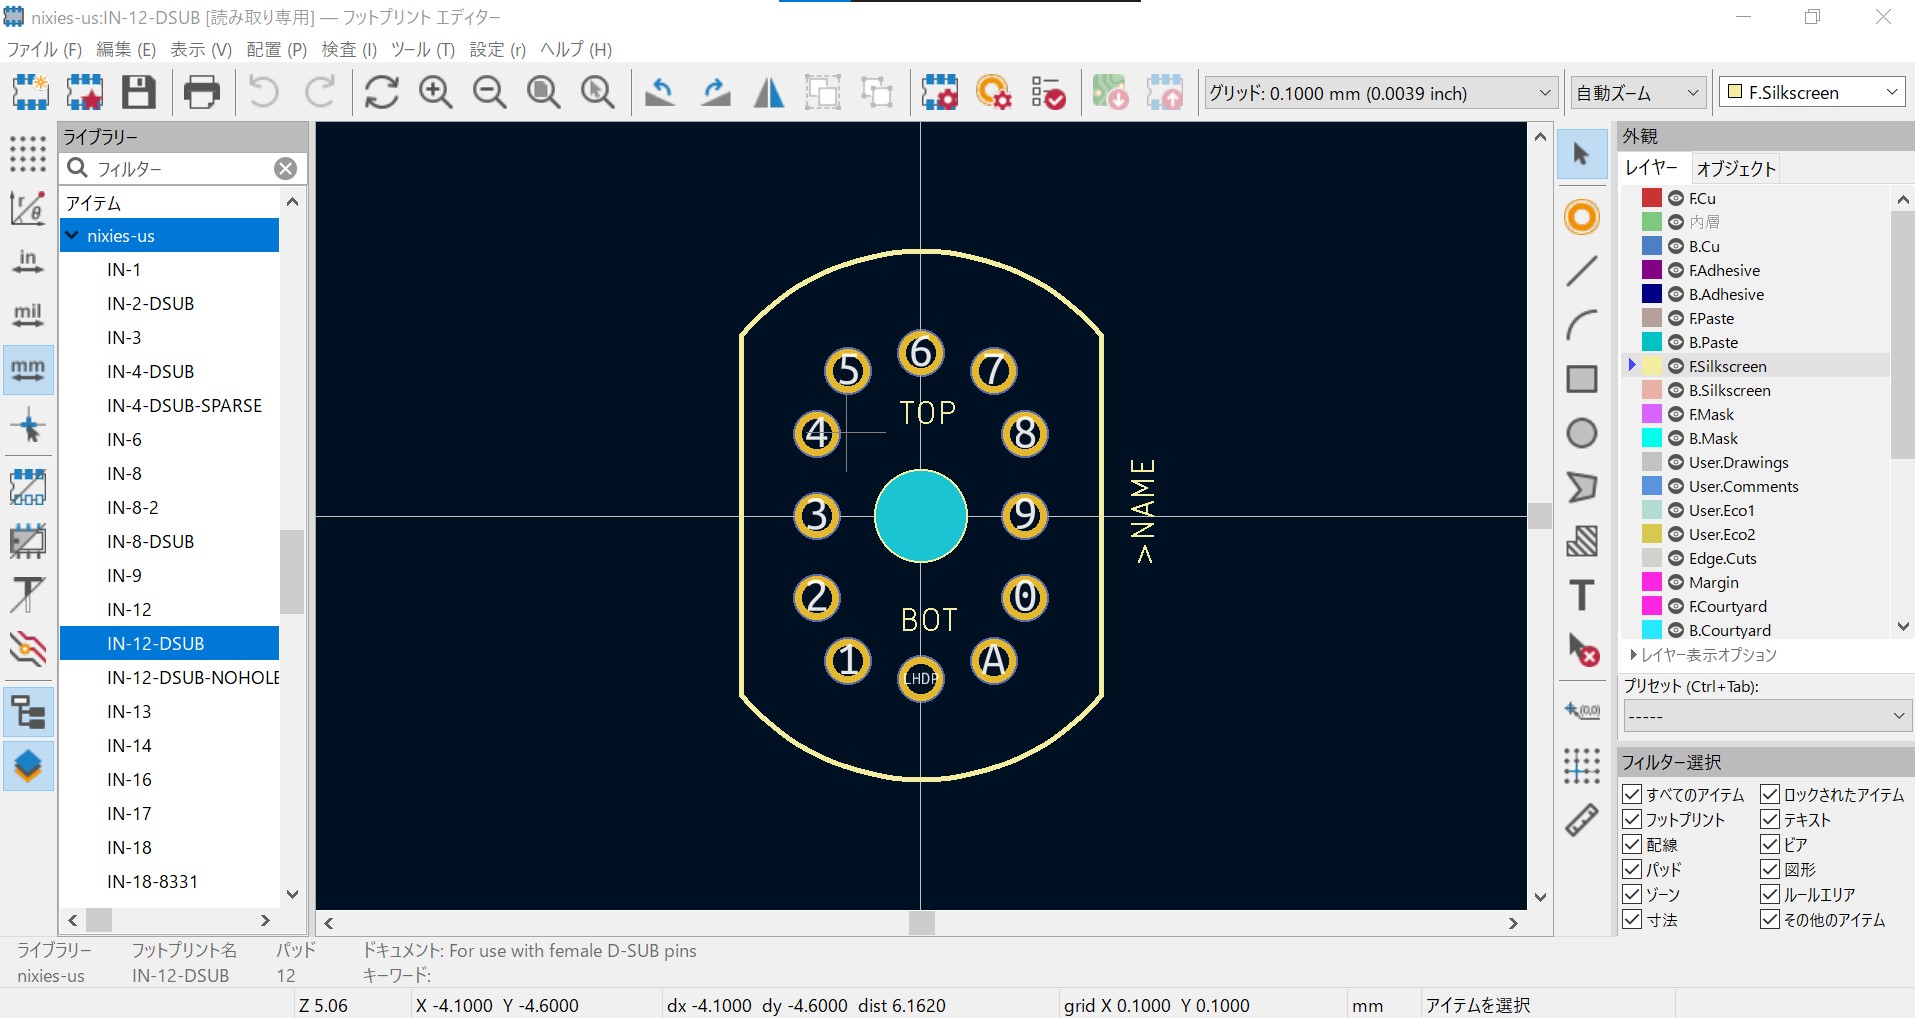The image size is (1915, 1018).
Task: Open the 自動ズーム zoom dropdown
Action: coord(1638,93)
